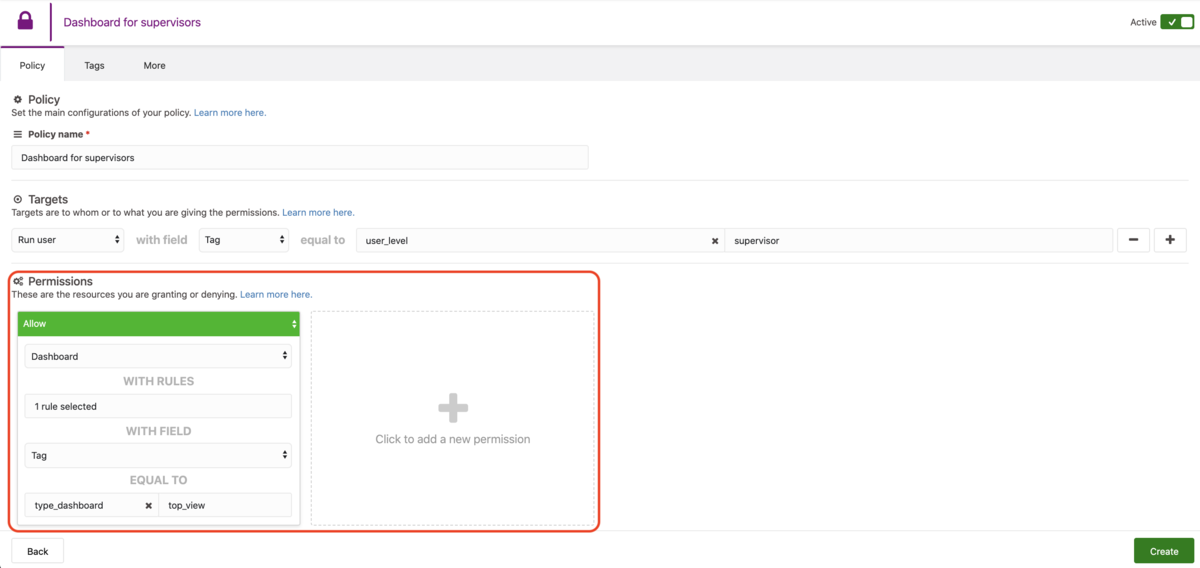Click the Targets section target icon
Image resolution: width=1200 pixels, height=568 pixels.
pyautogui.click(x=18, y=200)
